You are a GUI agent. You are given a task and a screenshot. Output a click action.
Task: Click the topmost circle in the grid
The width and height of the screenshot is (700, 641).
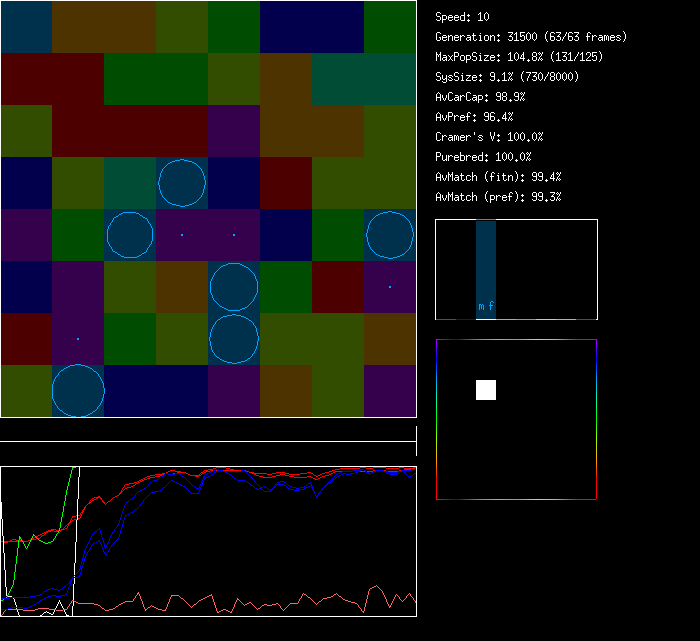(x=182, y=183)
